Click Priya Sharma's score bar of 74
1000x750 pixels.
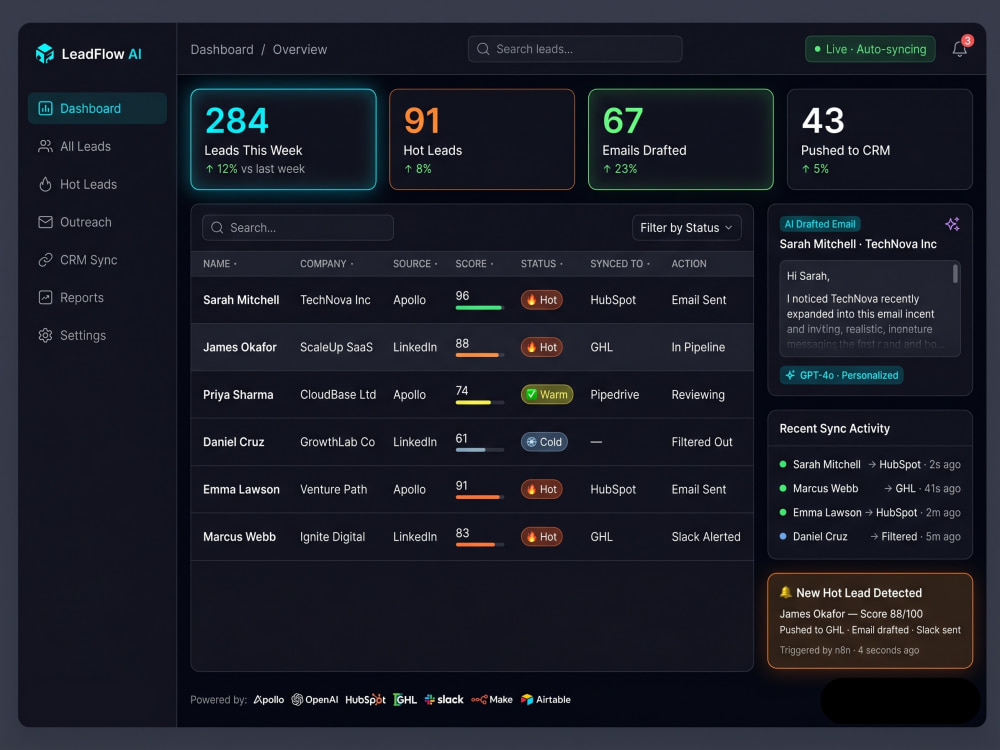[x=480, y=402]
